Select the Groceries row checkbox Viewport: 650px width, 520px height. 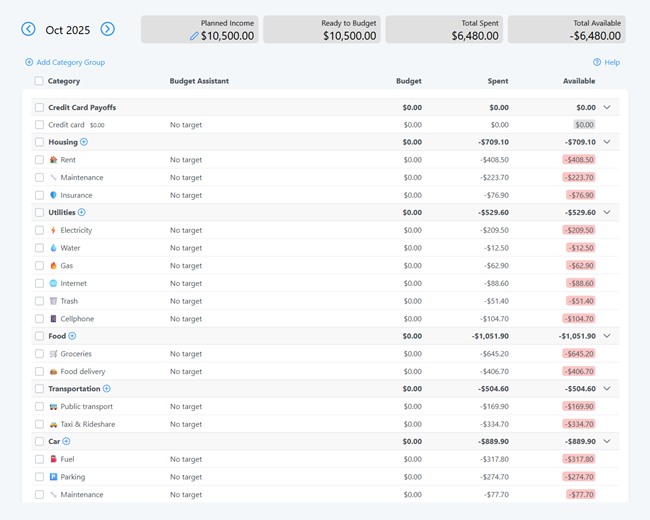(39, 354)
